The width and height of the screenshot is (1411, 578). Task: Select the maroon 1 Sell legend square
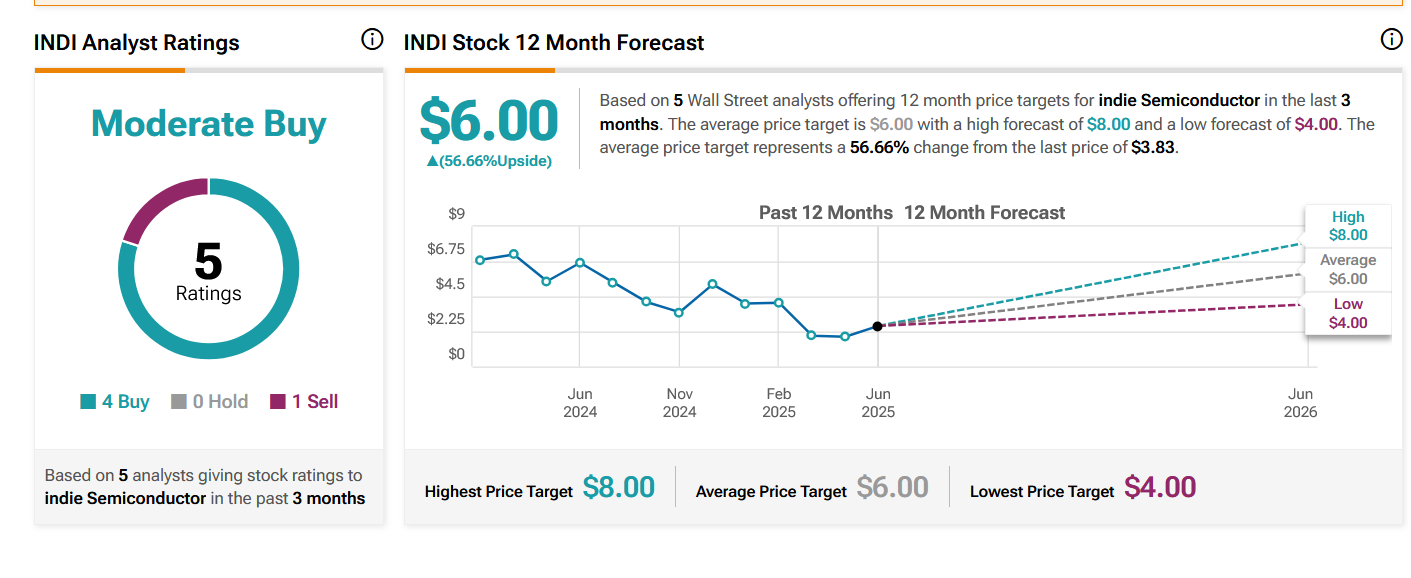pyautogui.click(x=278, y=402)
